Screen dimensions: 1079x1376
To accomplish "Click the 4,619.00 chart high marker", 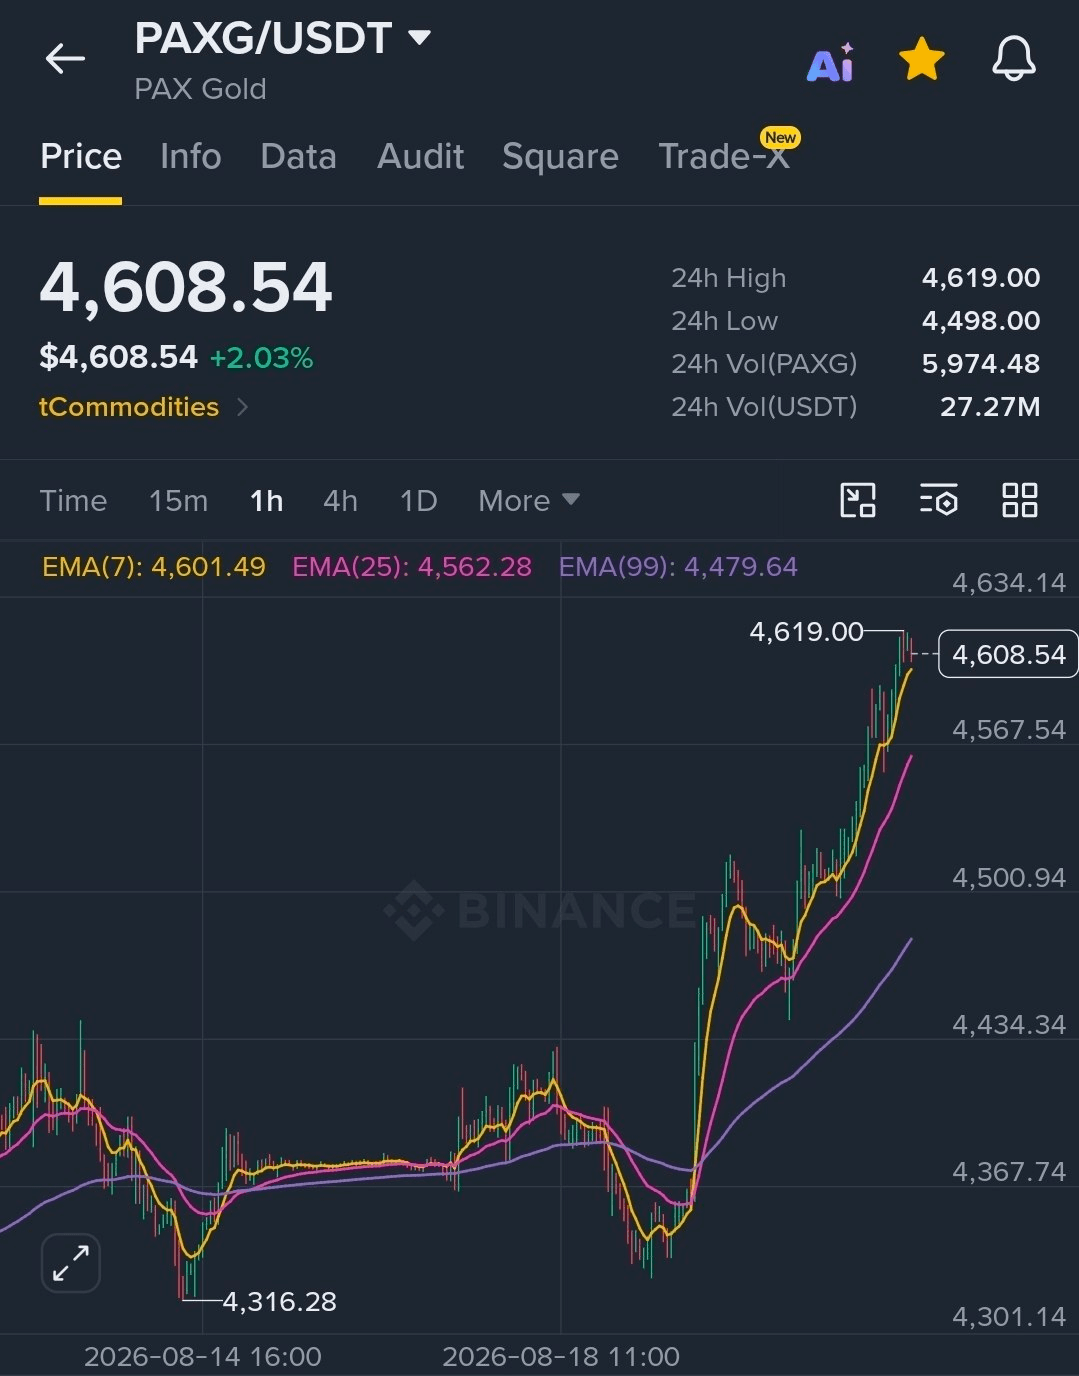I will [806, 632].
